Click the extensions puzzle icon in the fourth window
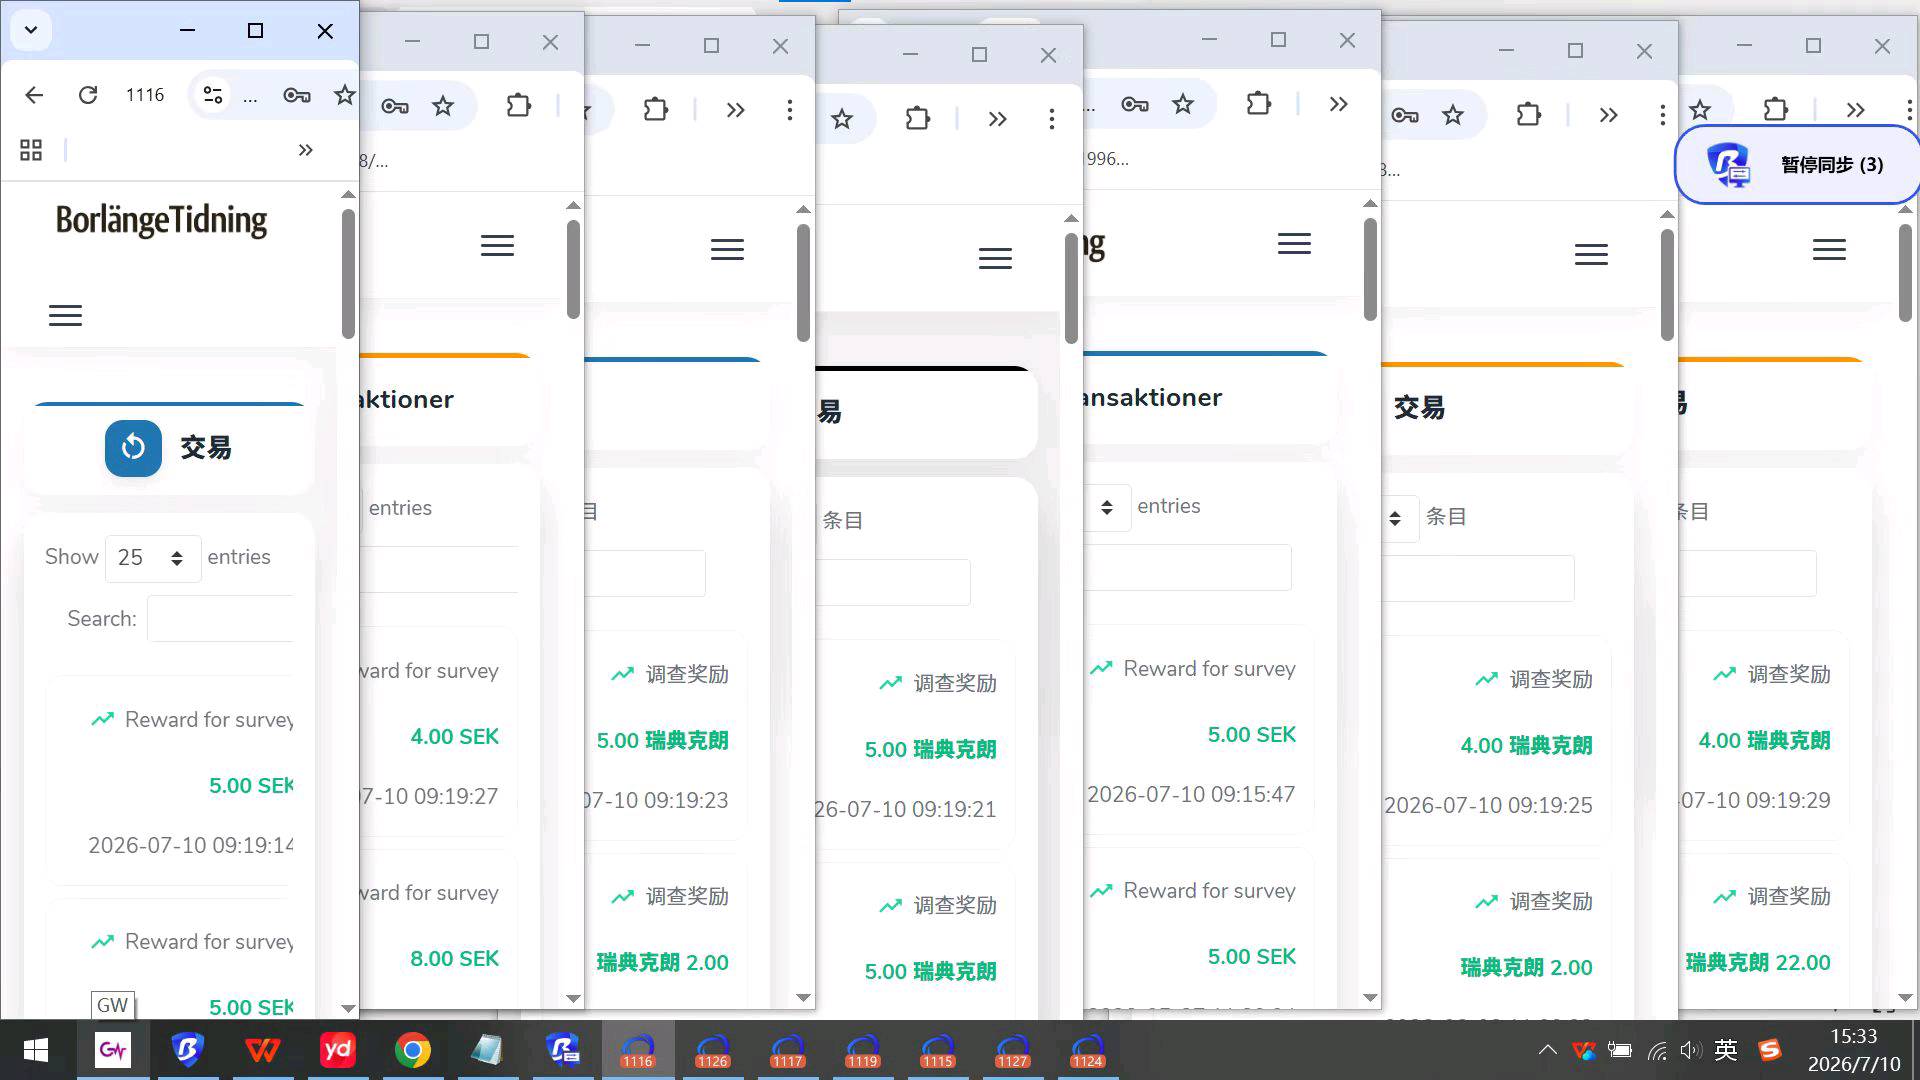This screenshot has height=1080, width=1920. pyautogui.click(x=917, y=119)
